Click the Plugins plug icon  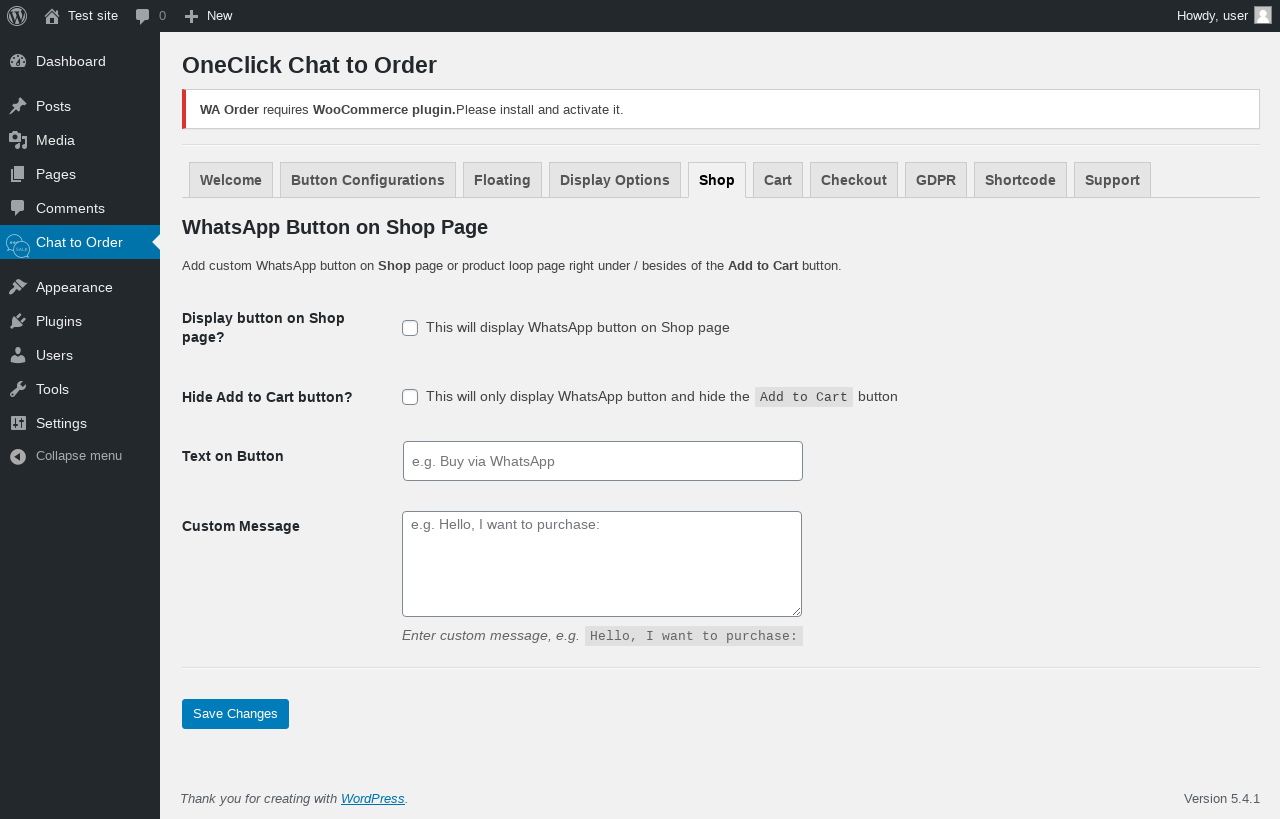tap(18, 321)
